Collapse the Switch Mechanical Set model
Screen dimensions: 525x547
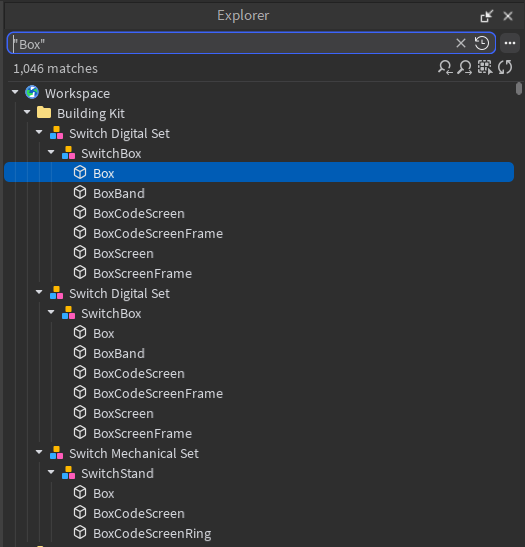[x=39, y=452]
